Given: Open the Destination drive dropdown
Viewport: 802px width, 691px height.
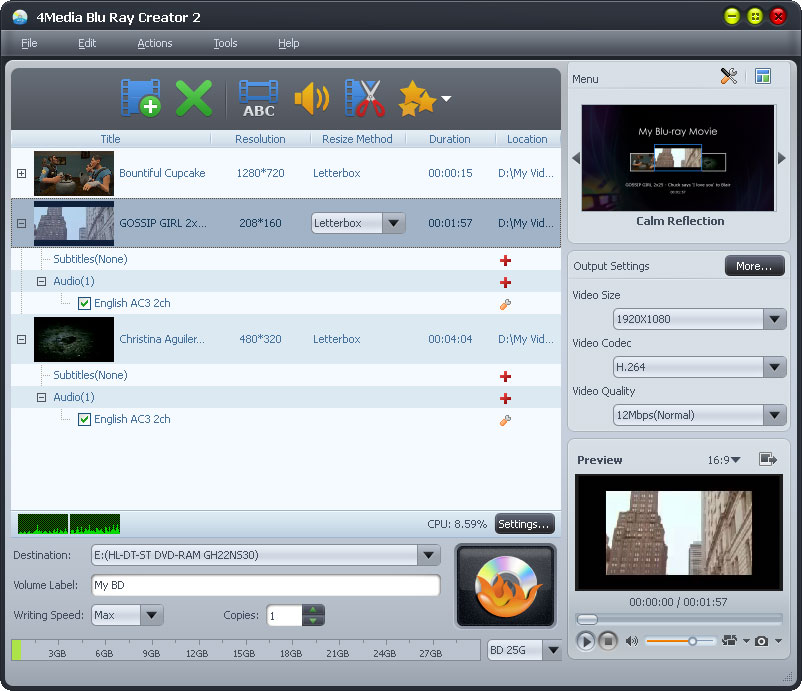Looking at the screenshot, I should pyautogui.click(x=429, y=555).
